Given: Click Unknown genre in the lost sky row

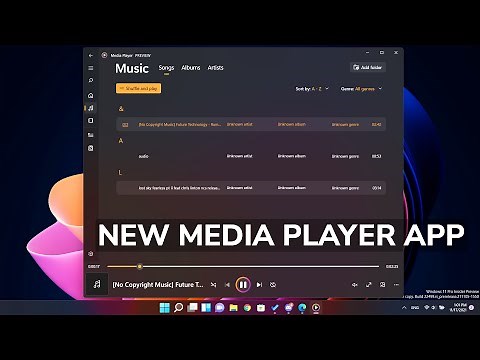Looking at the screenshot, I should point(345,188).
